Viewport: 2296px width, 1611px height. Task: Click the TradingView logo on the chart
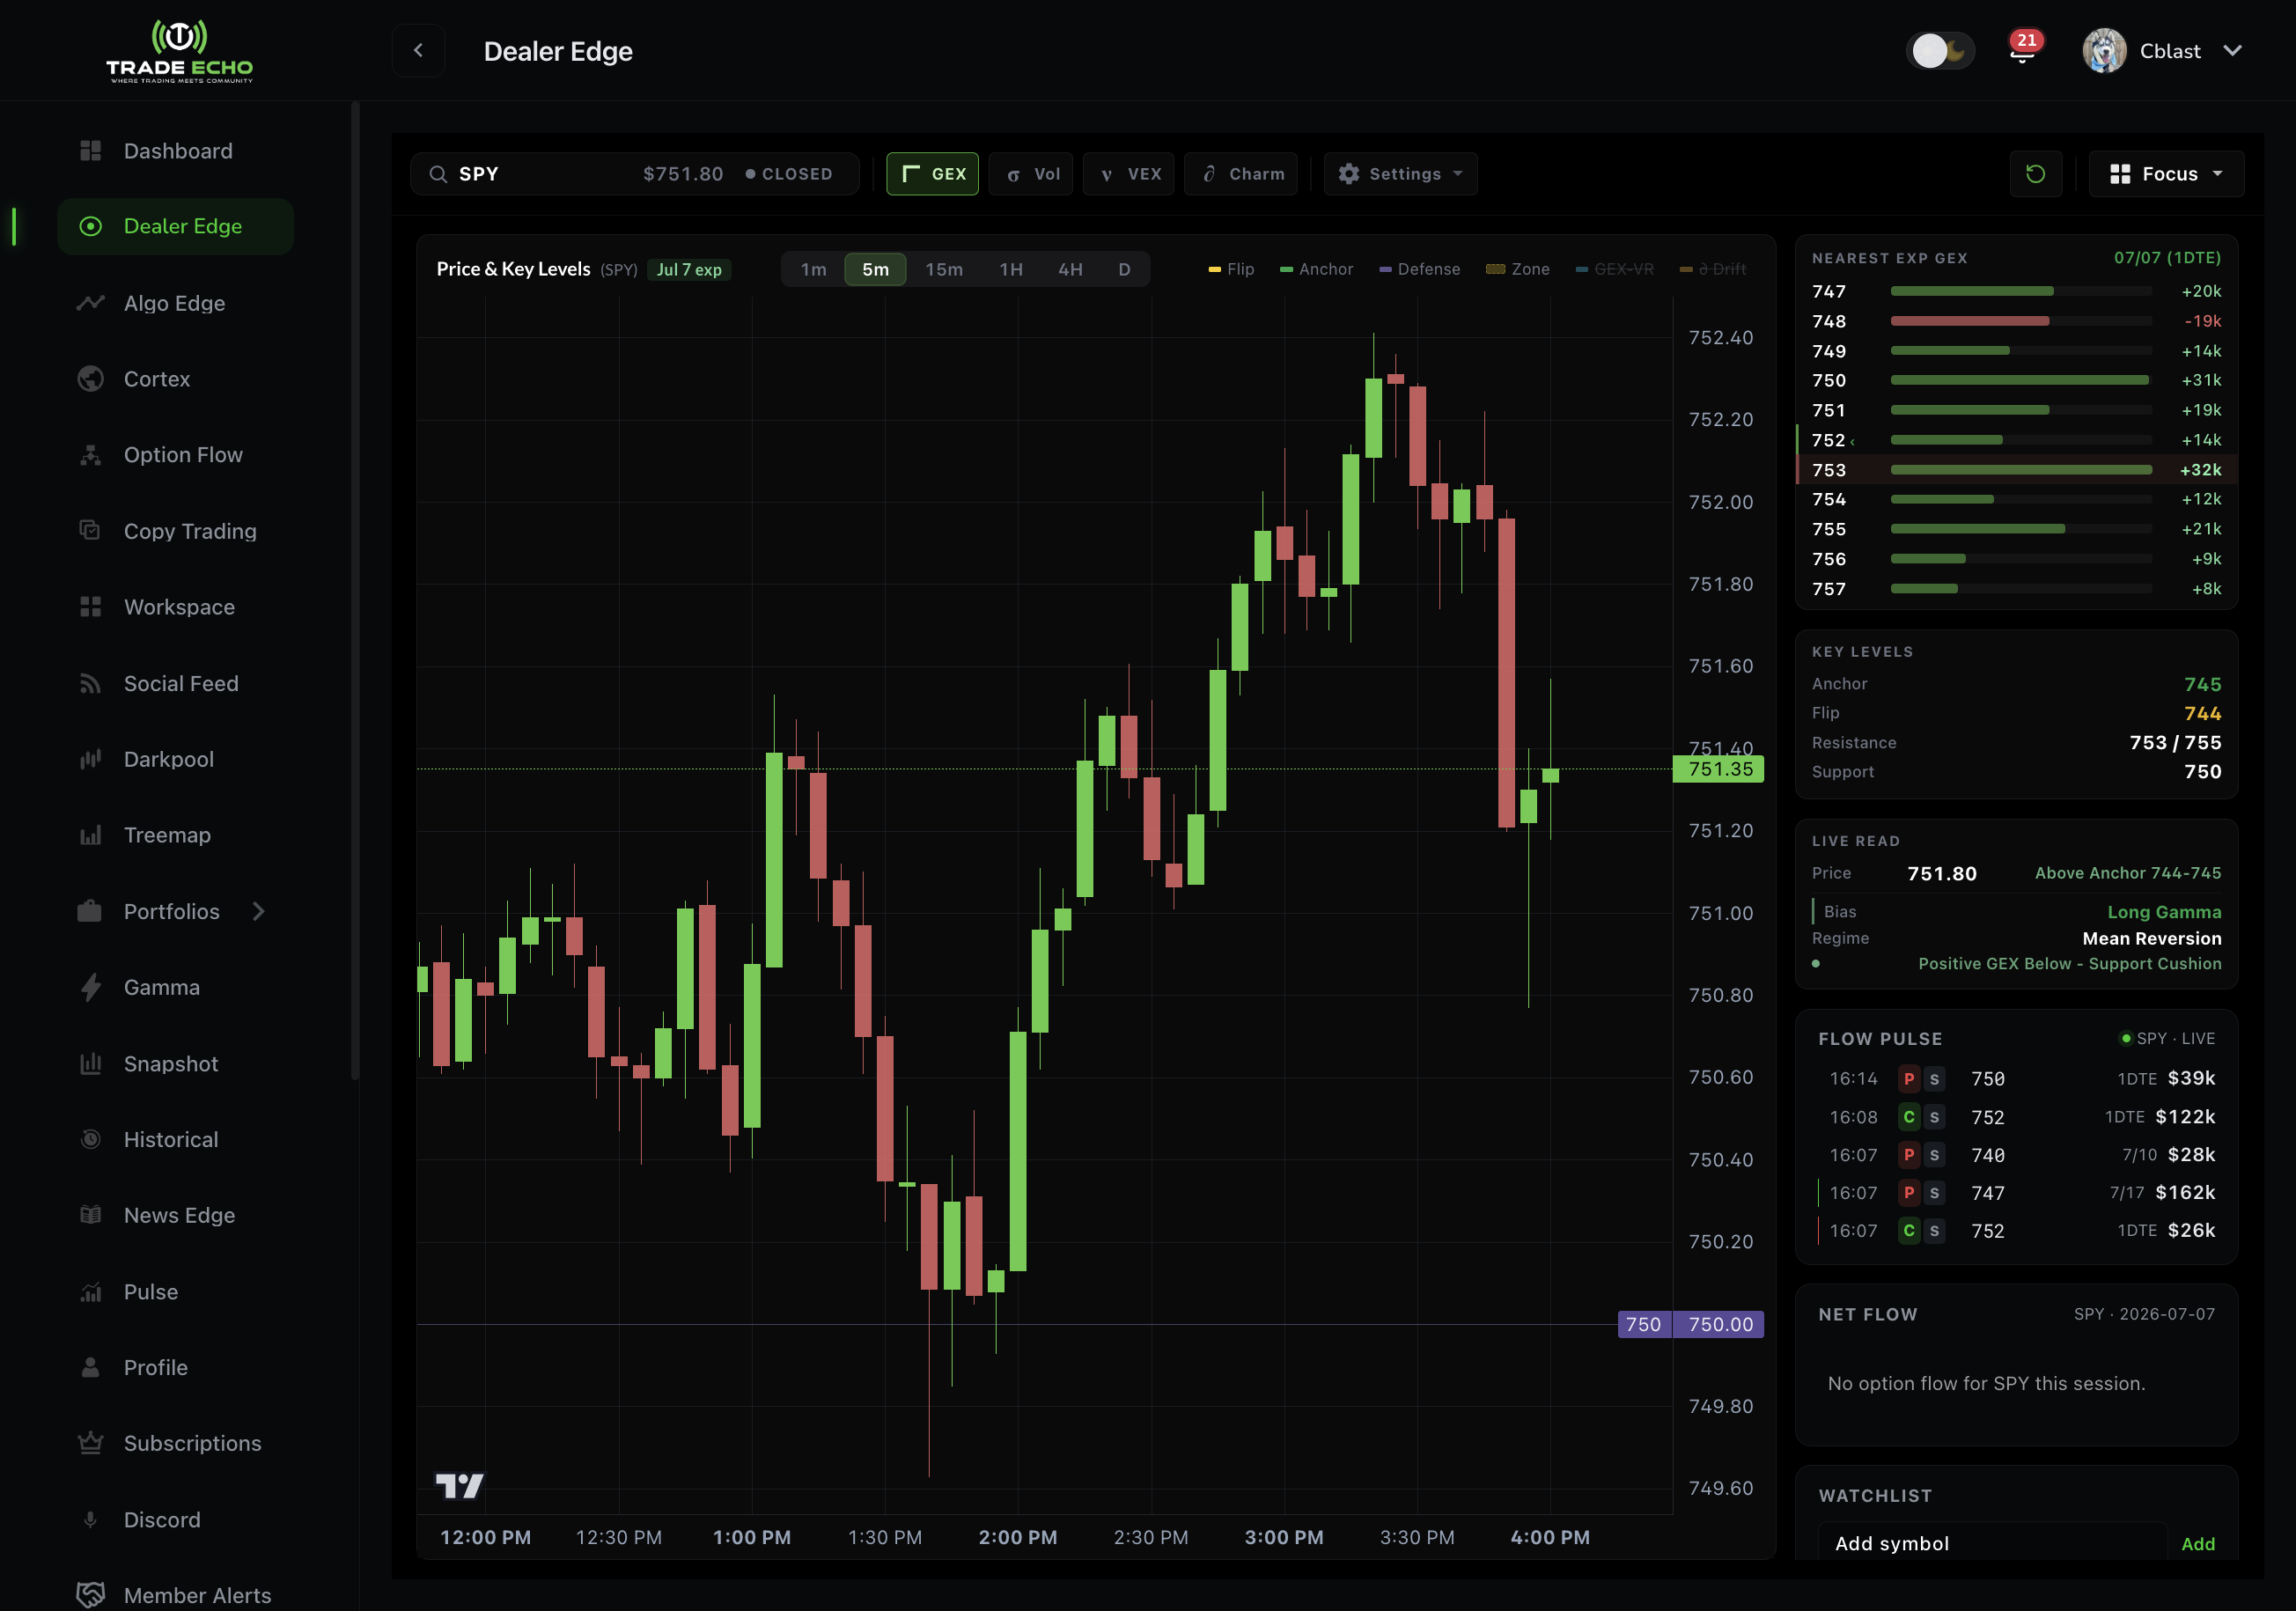[x=459, y=1486]
